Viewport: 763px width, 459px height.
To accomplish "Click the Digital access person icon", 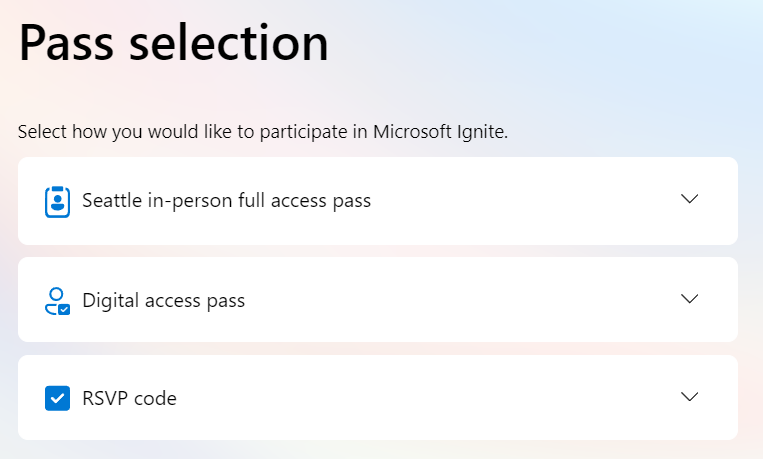I will pyautogui.click(x=57, y=301).
